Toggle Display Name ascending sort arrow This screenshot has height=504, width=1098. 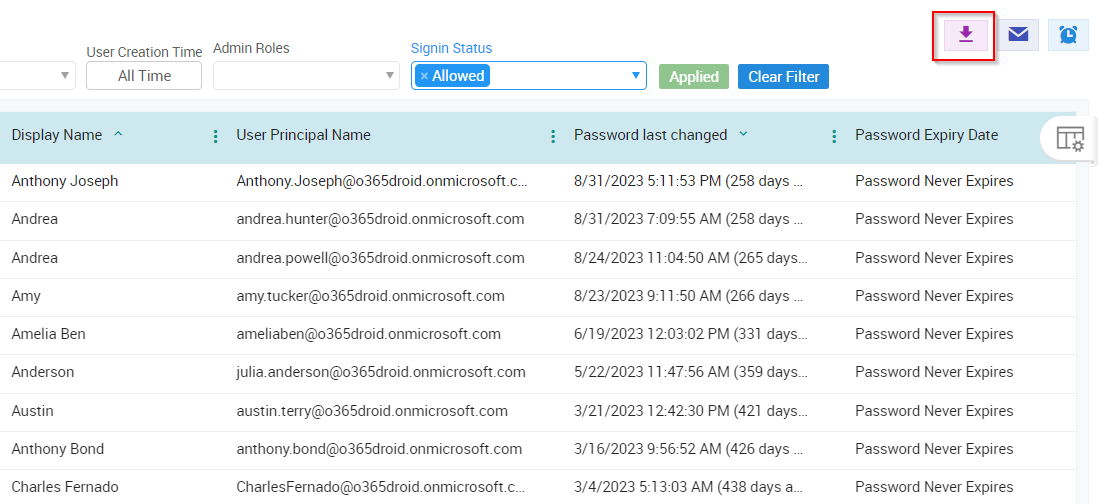118,134
